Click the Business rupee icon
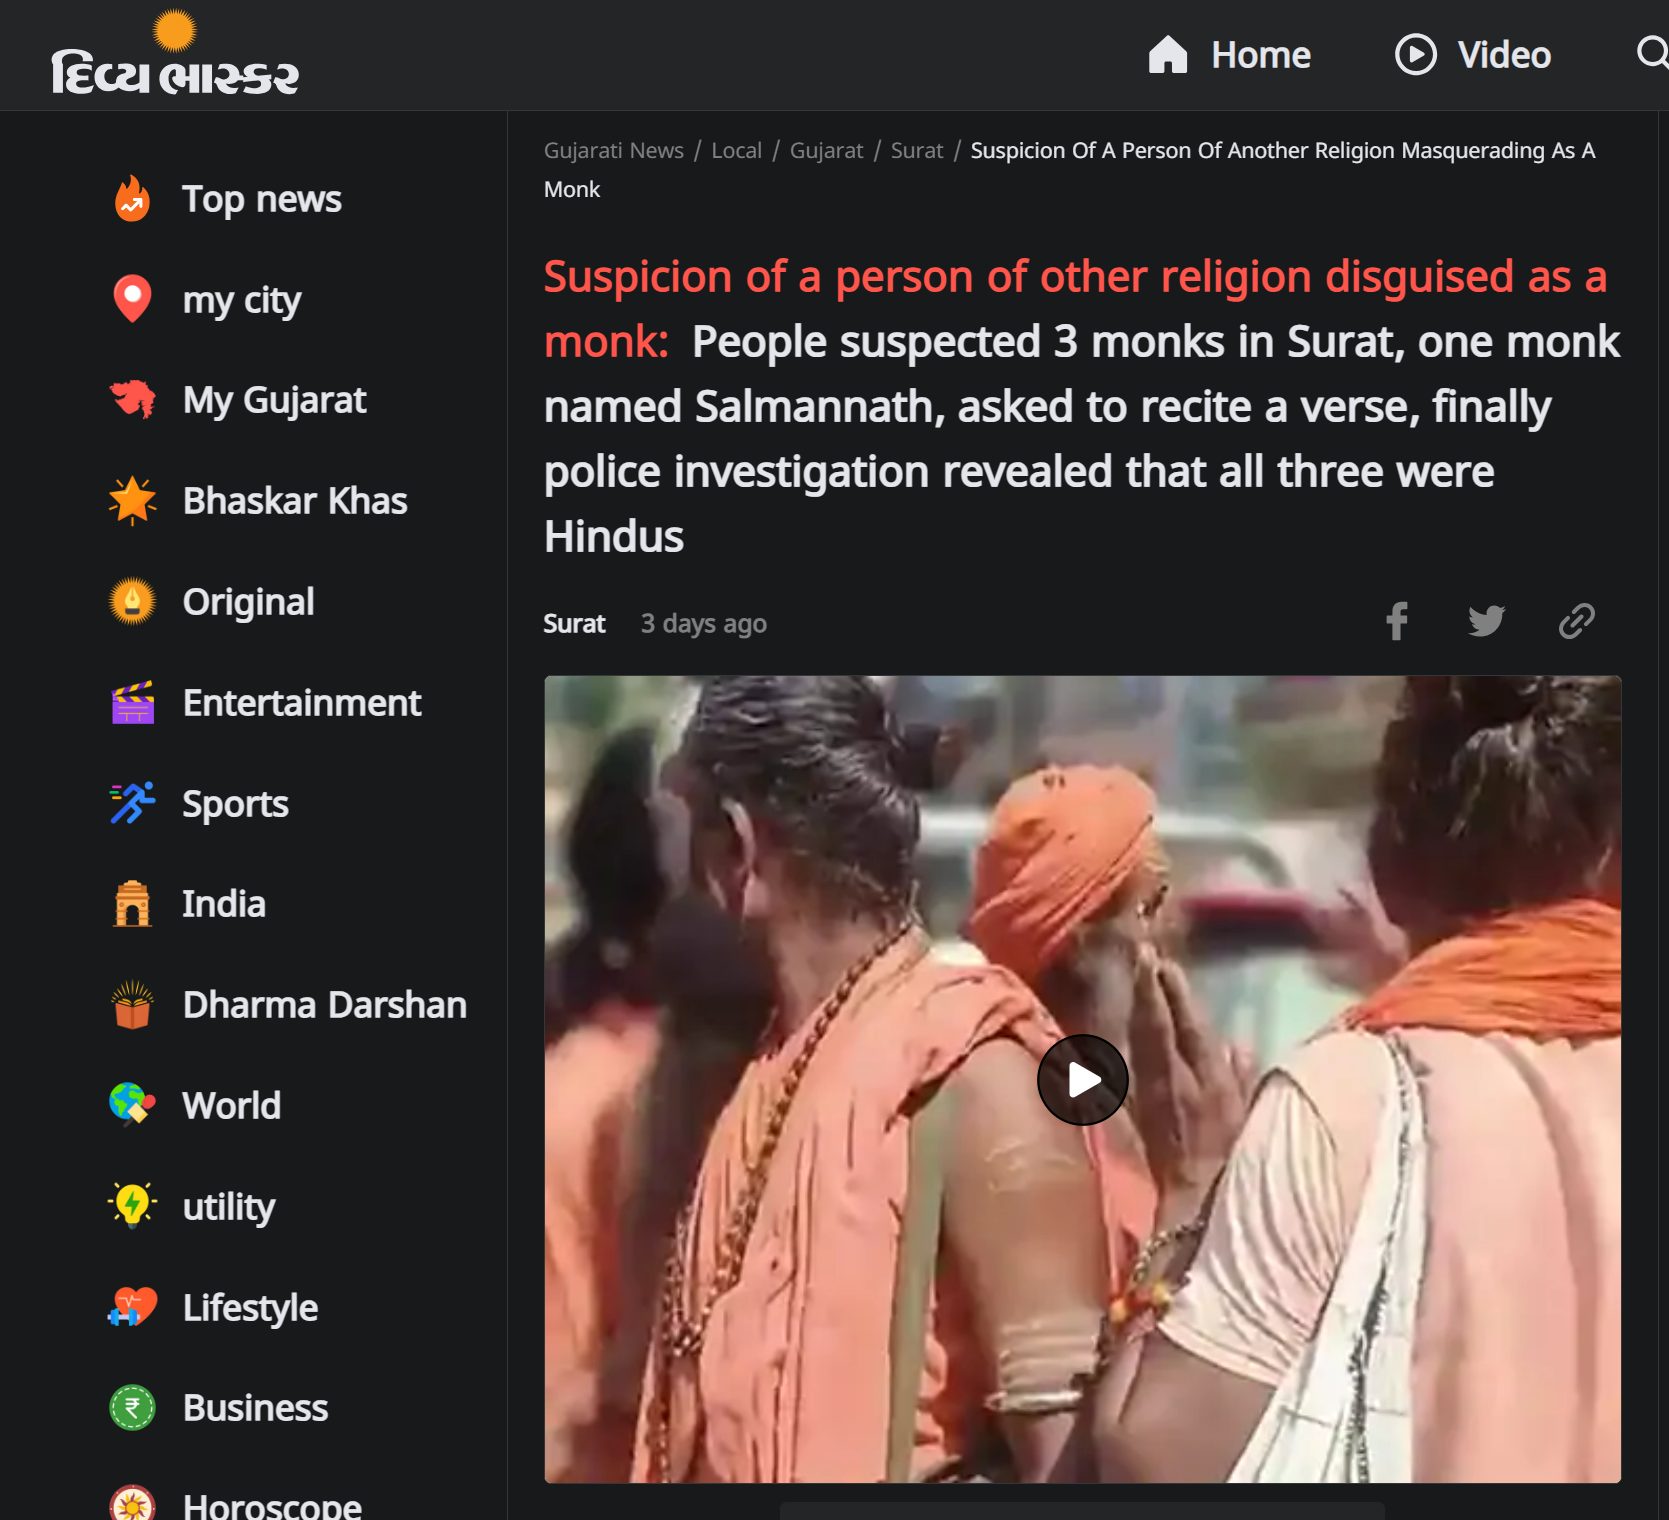Screen dimensions: 1669x1520 pos(132,1407)
